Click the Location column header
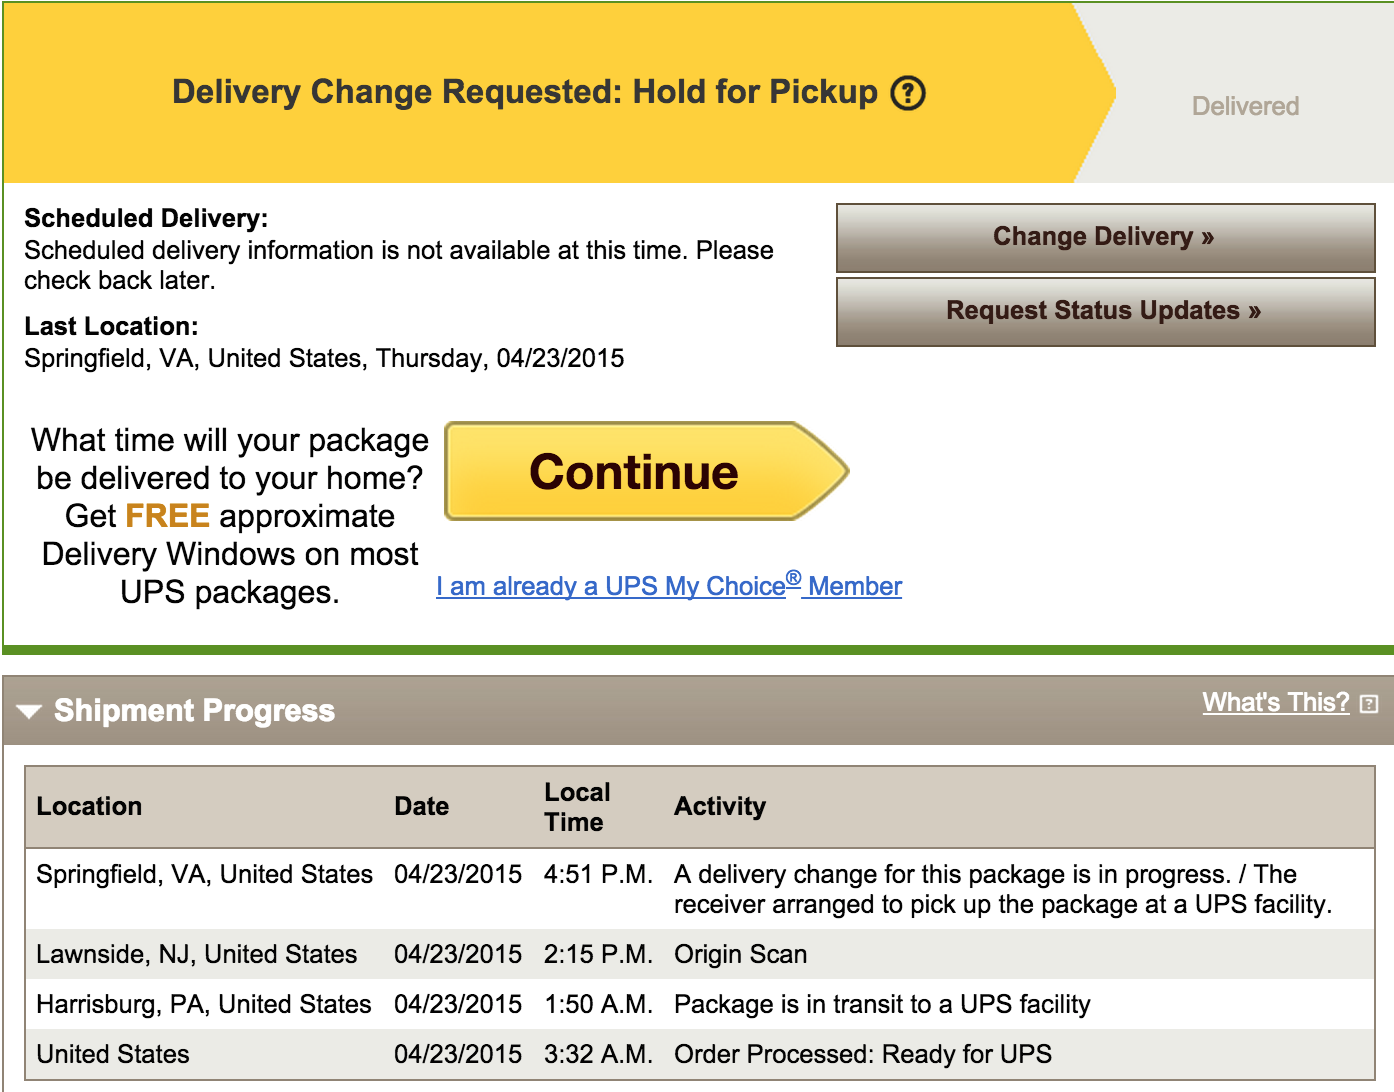The height and width of the screenshot is (1092, 1394). [89, 806]
